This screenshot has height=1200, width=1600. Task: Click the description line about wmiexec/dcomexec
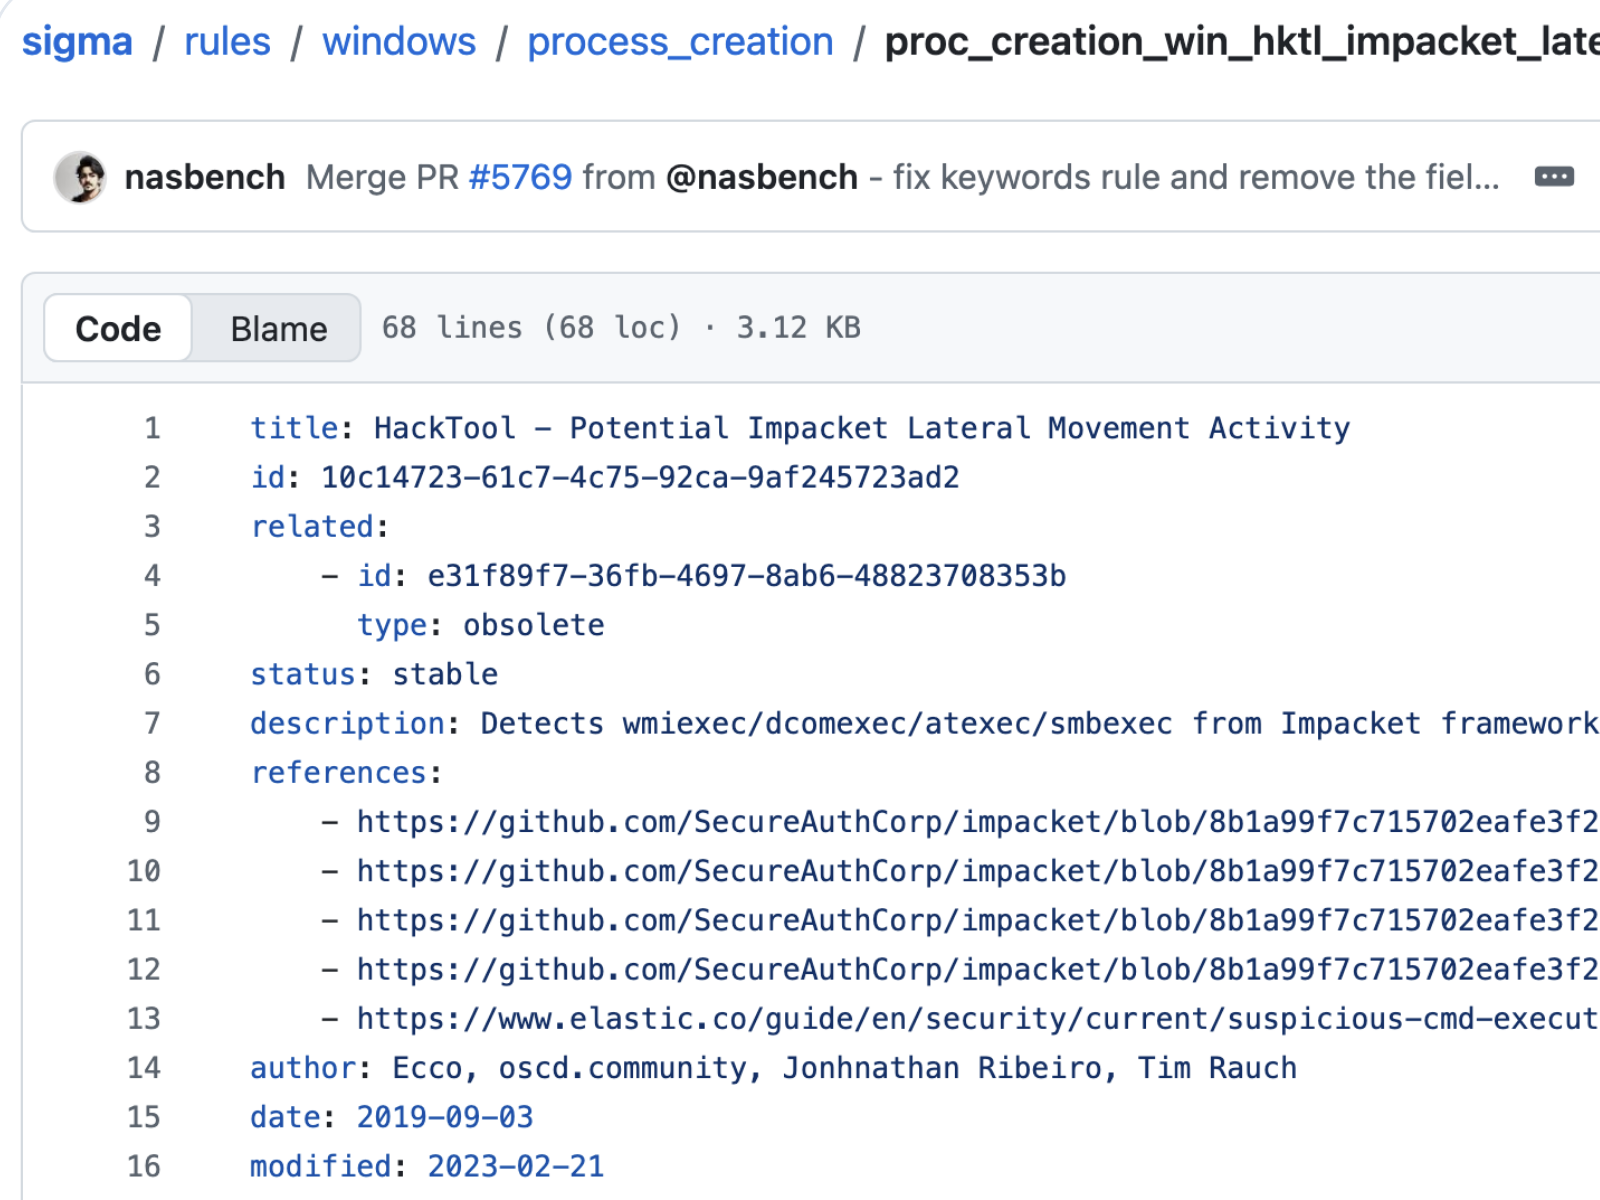pos(924,723)
